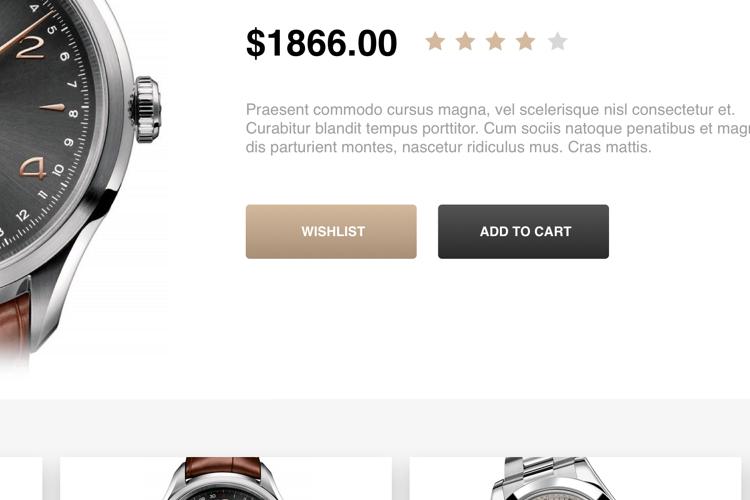Viewport: 750px width, 500px height.
Task: Click the grey fifth rating star
Action: click(557, 41)
